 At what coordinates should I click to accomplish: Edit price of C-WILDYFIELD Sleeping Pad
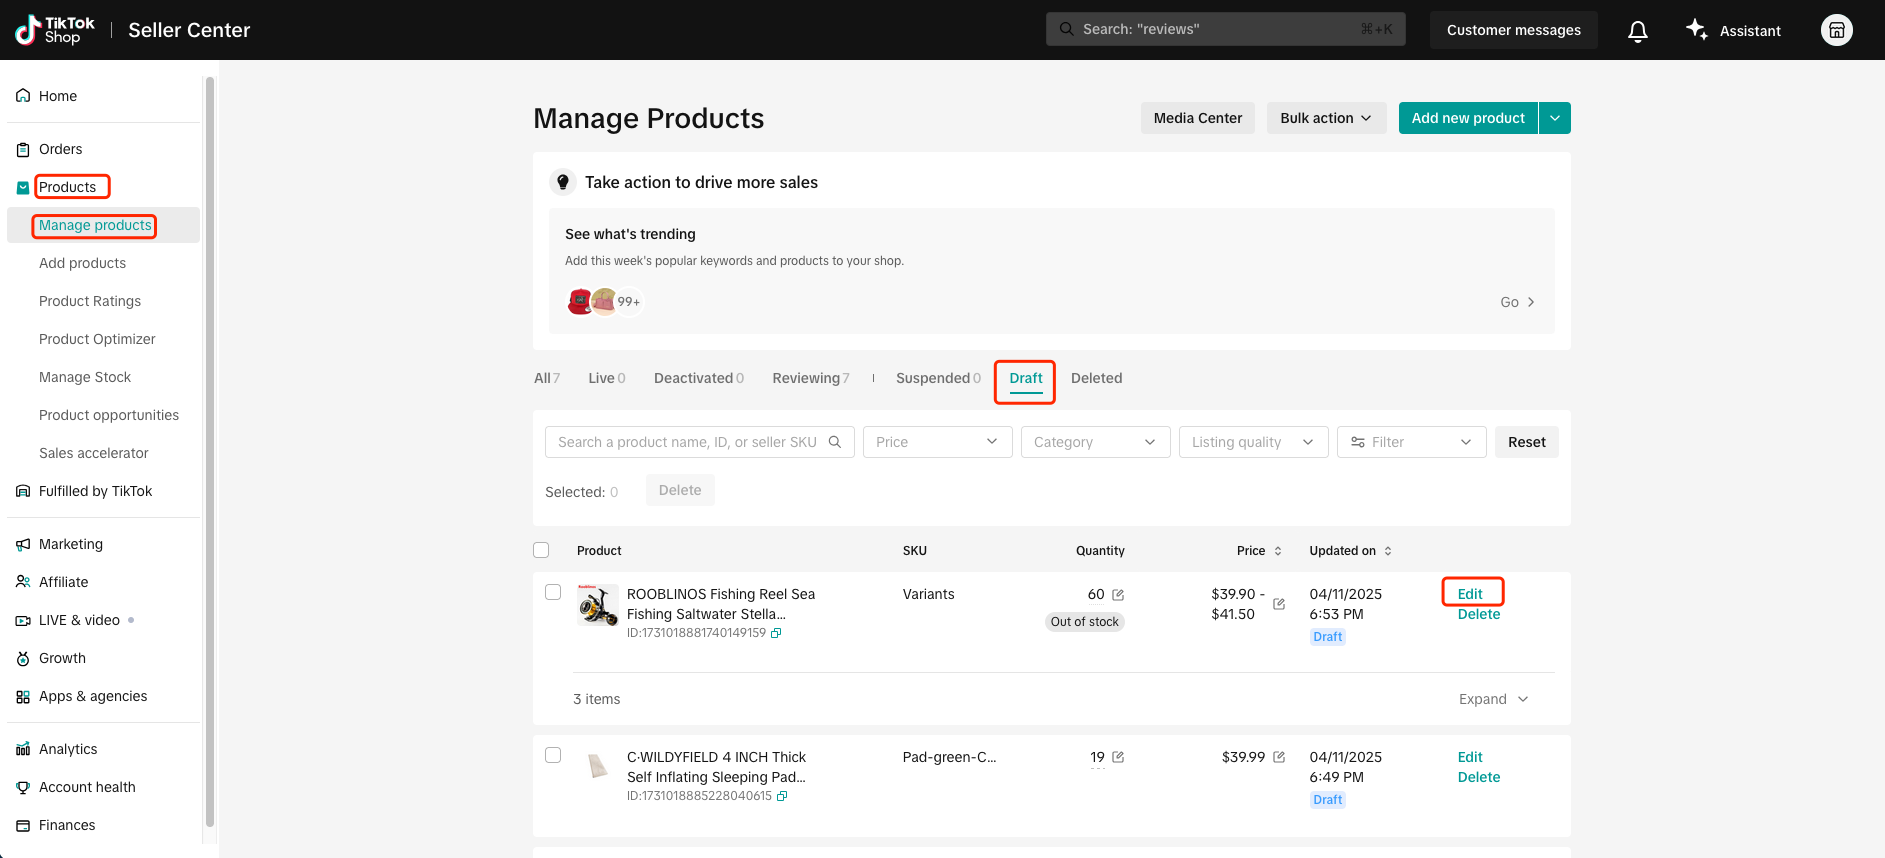(1279, 757)
